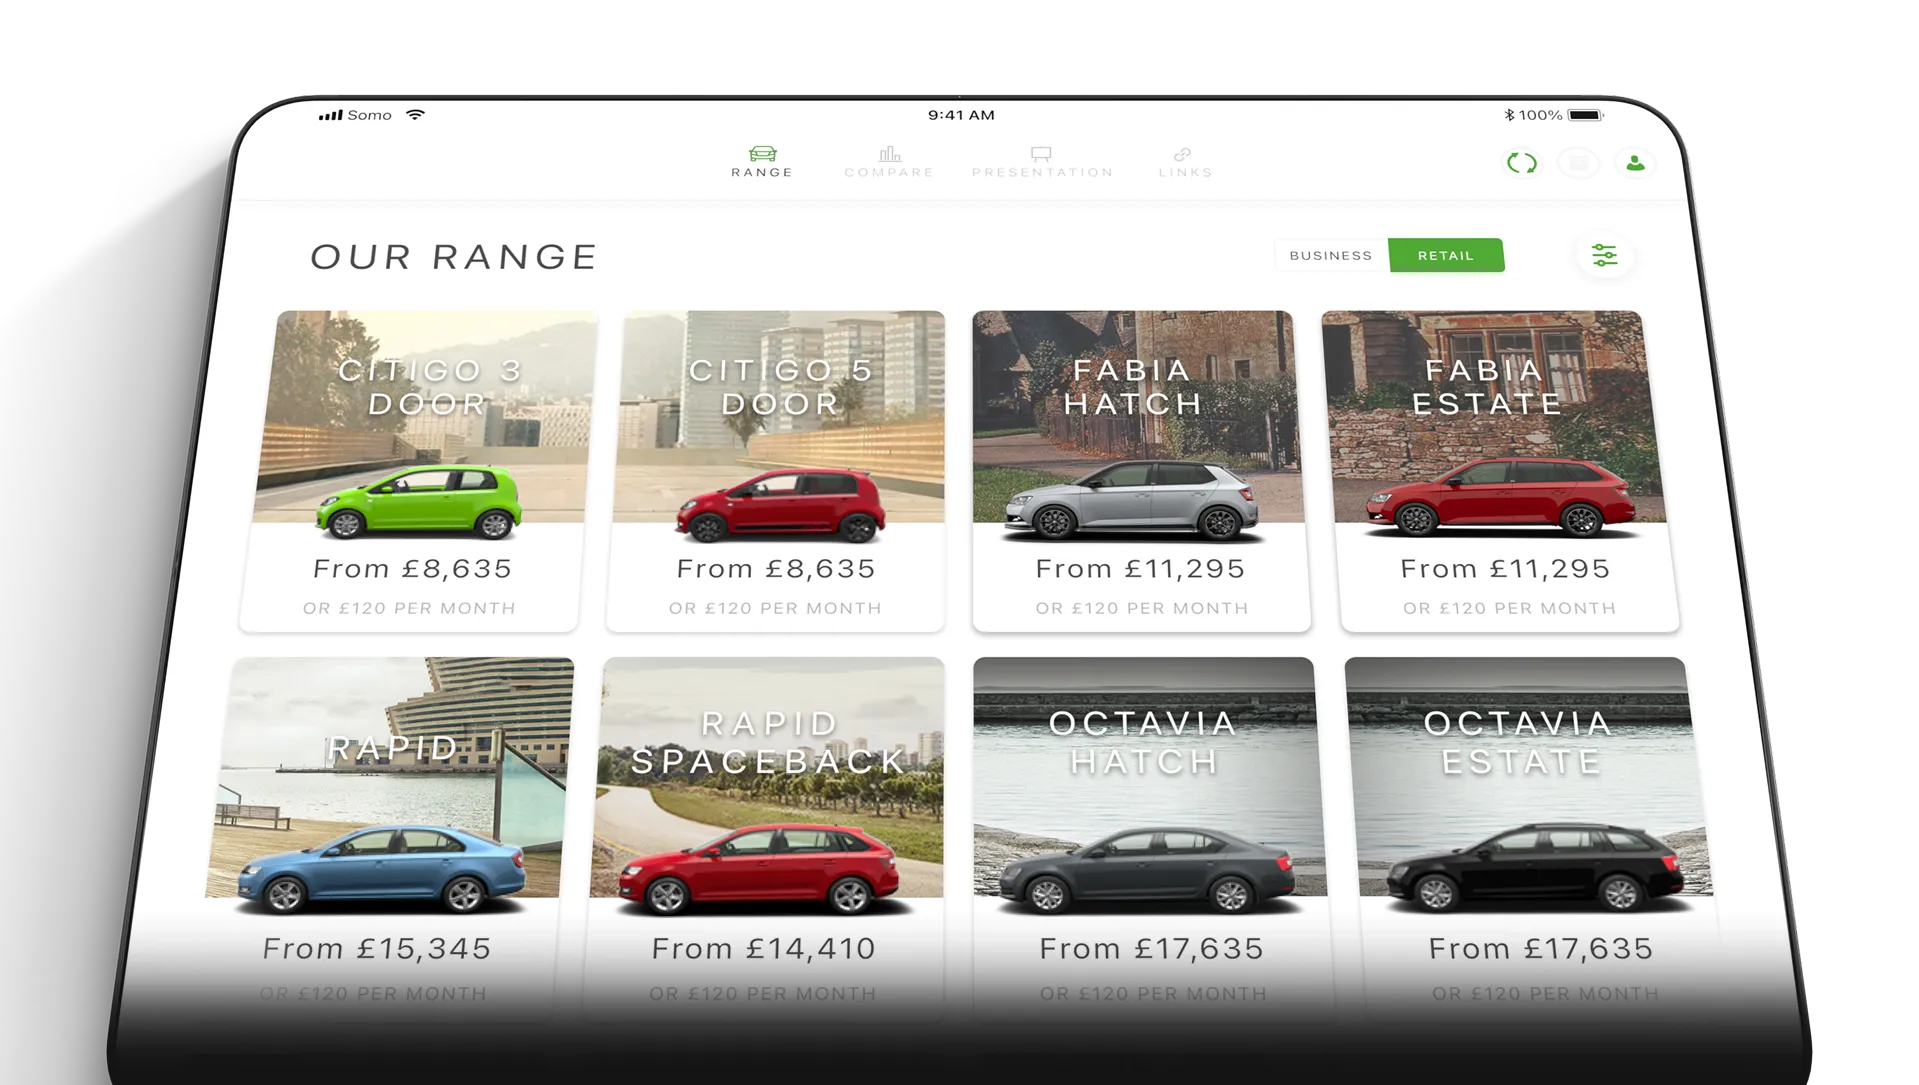Click 'From £8,635' under Citigo 5 Door
1919x1085 pixels.
point(776,569)
